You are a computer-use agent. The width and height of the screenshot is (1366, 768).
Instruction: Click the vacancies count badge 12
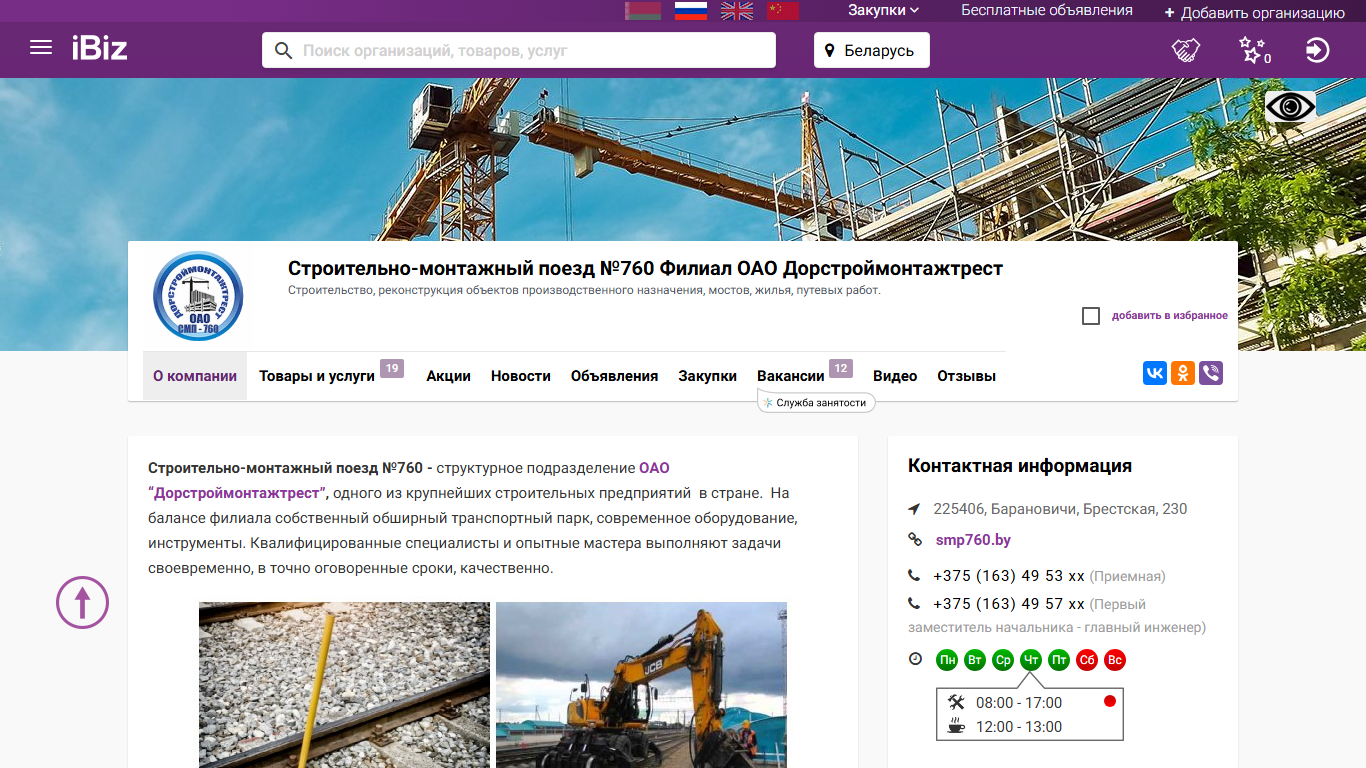pyautogui.click(x=841, y=369)
